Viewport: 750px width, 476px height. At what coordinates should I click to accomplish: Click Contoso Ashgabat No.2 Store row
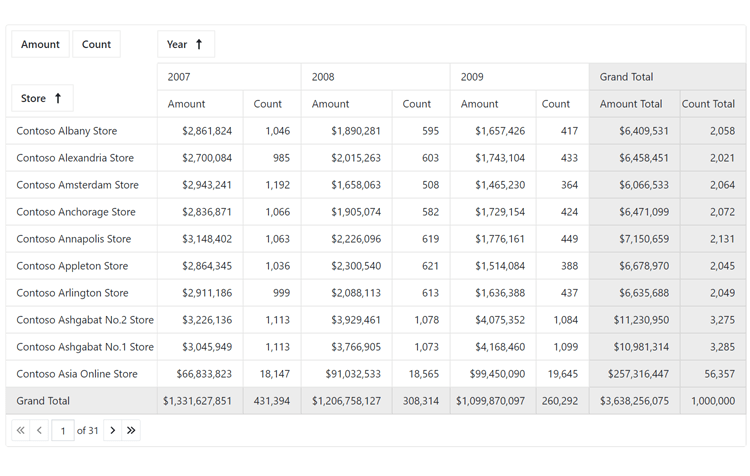85,320
